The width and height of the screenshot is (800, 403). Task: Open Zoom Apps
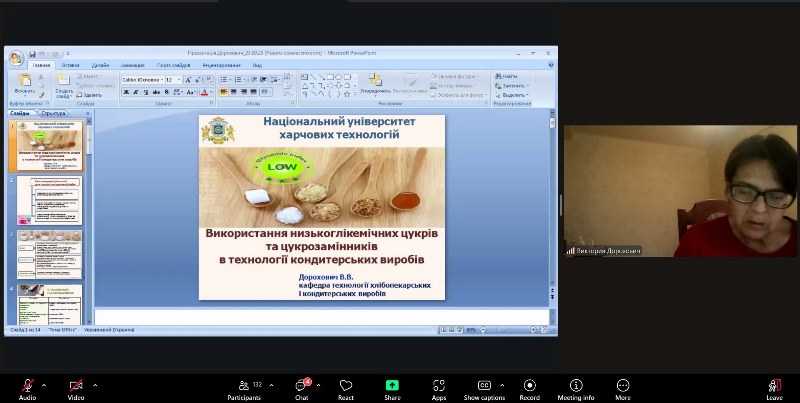coord(438,385)
